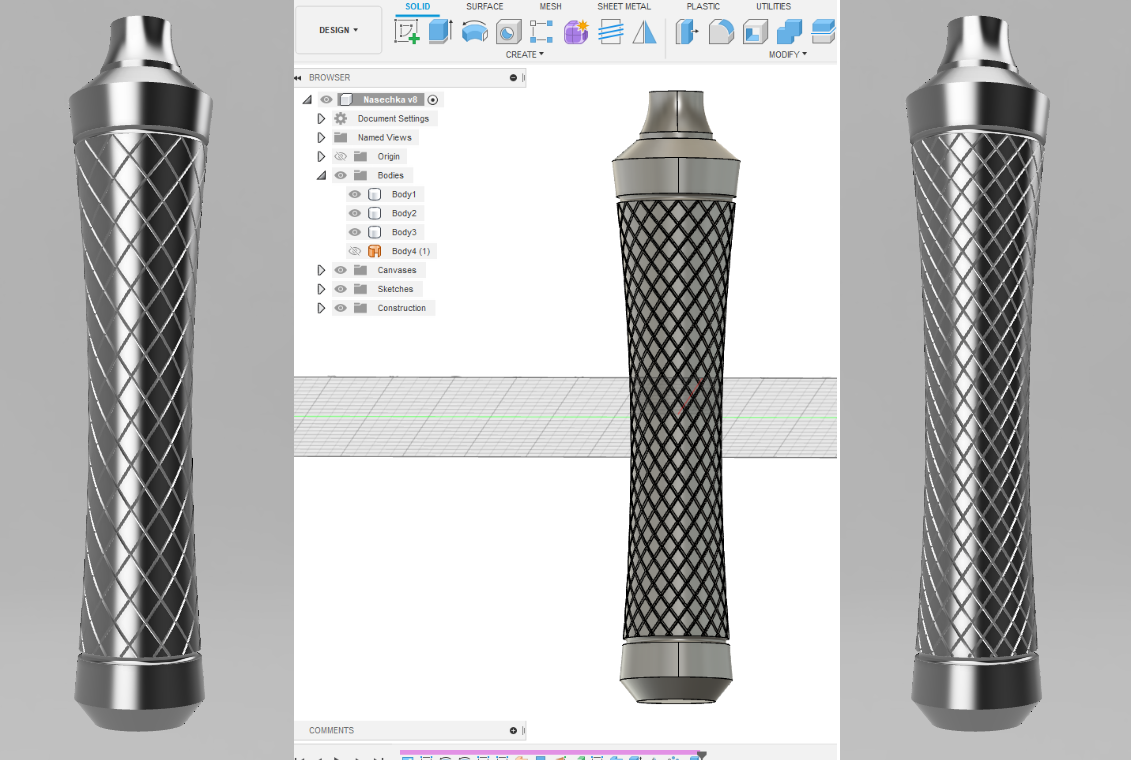Open the MODIFY panel dropdown

[x=788, y=55]
